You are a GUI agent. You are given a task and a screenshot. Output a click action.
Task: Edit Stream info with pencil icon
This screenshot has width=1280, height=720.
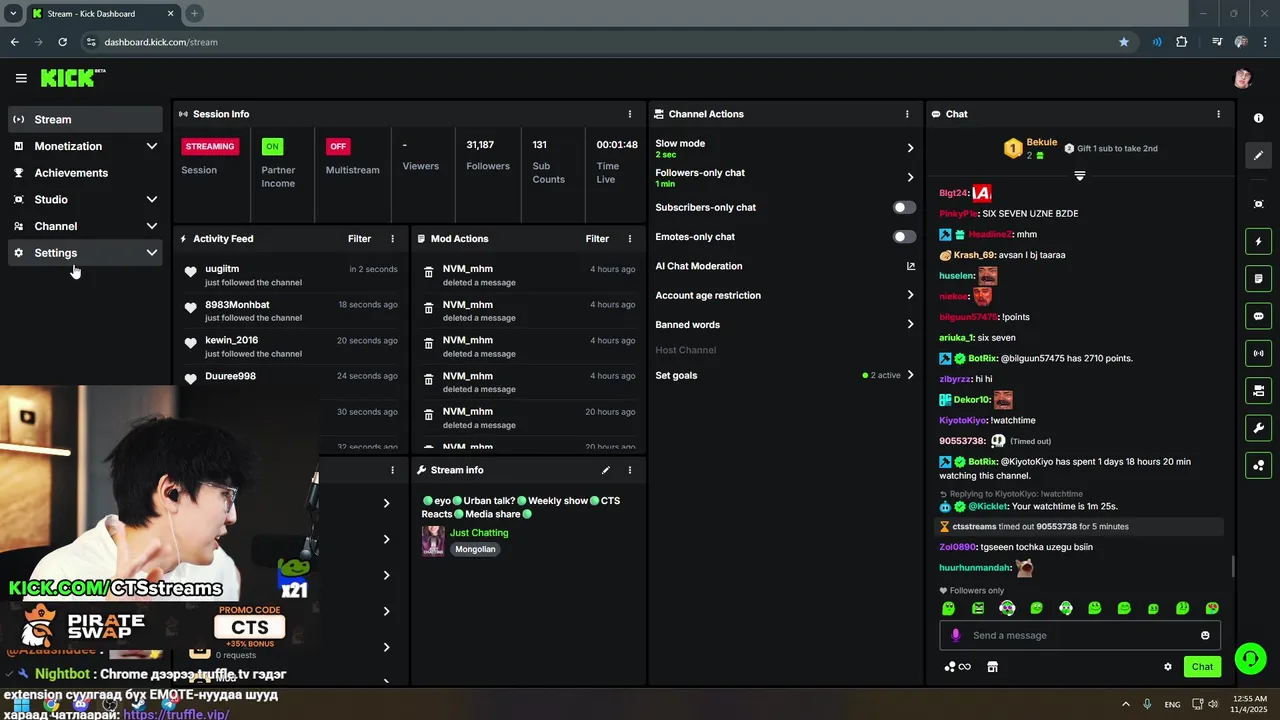coord(605,470)
